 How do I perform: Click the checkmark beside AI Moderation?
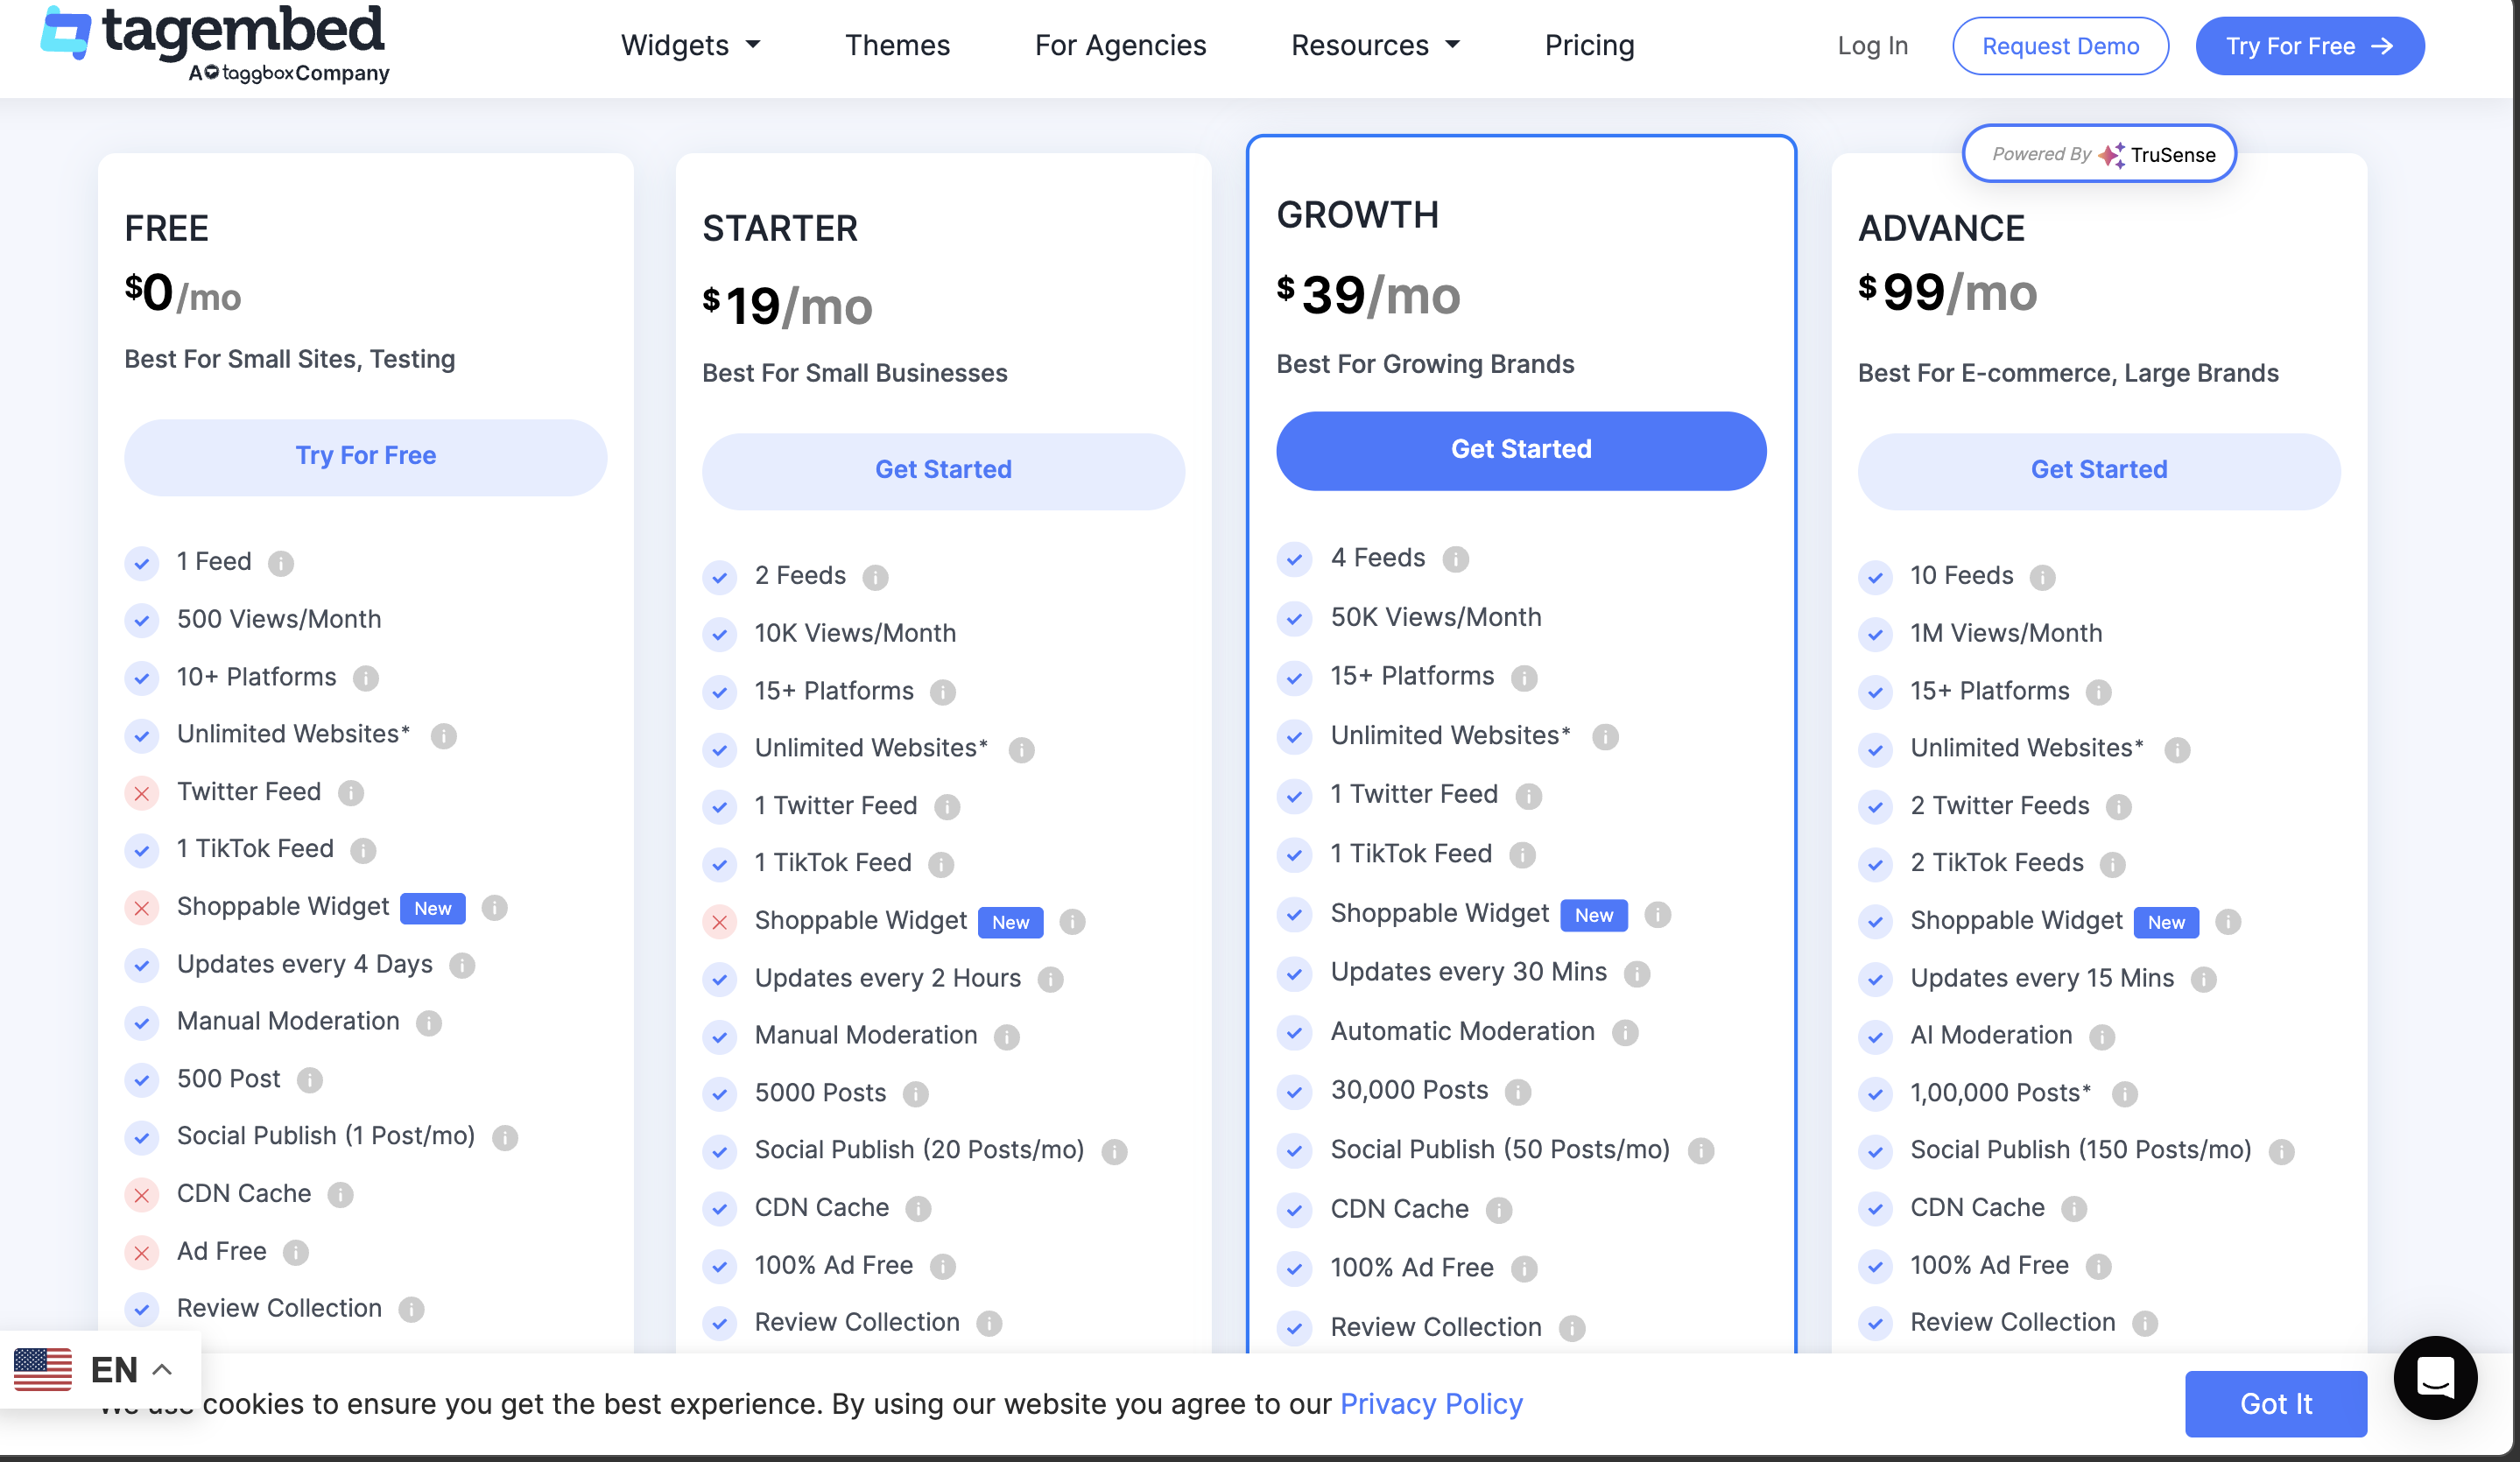click(1874, 1037)
